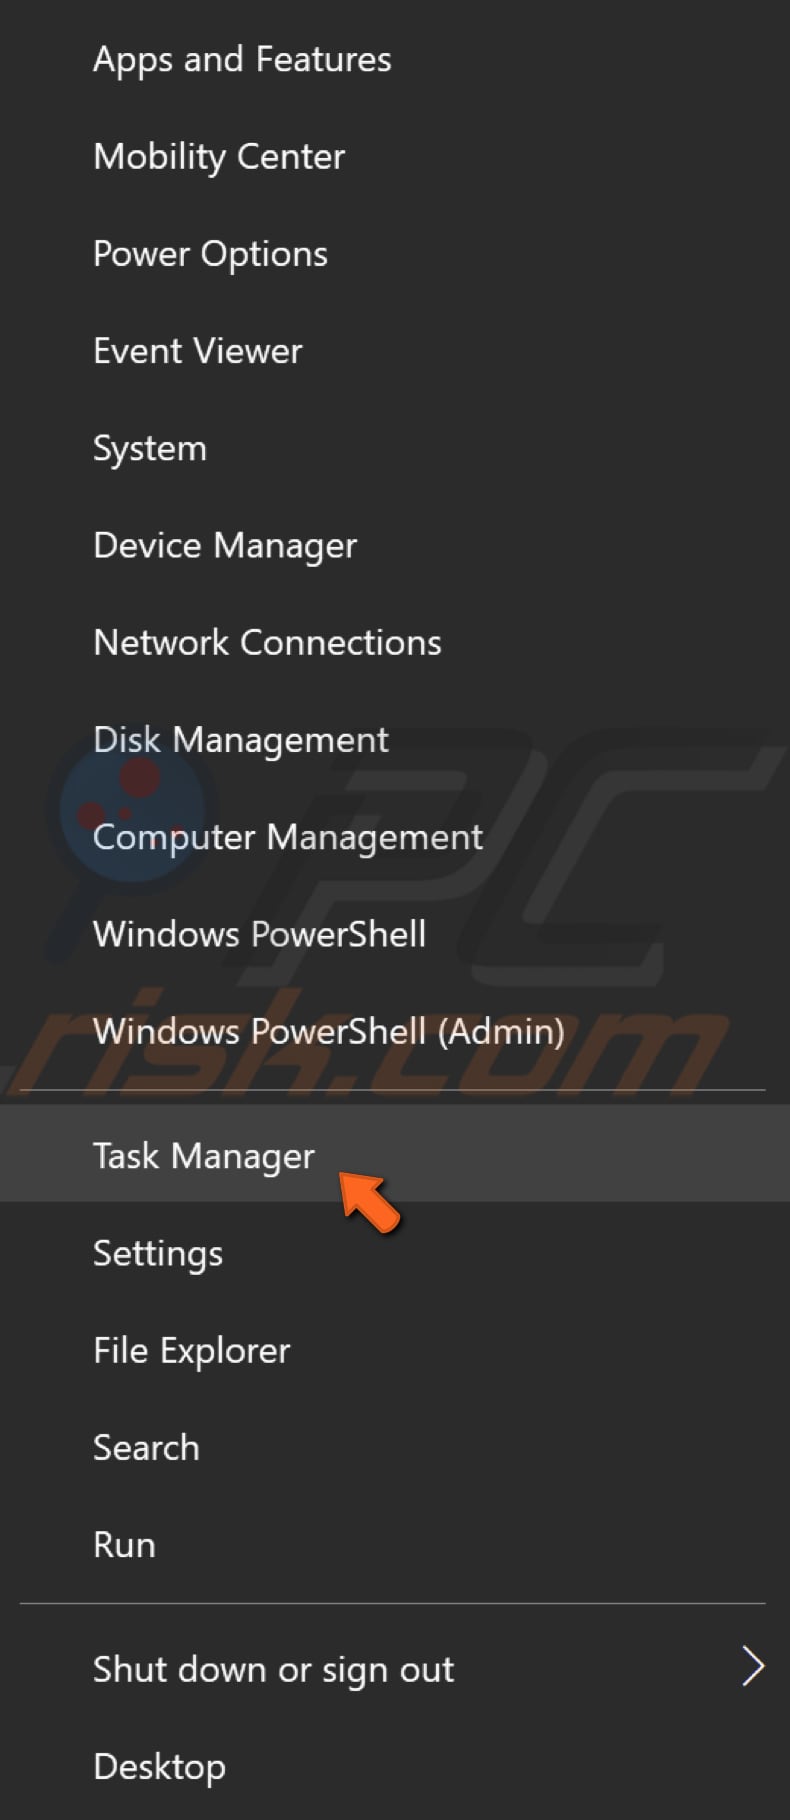Open Settings from the menu
This screenshot has width=790, height=1820.
[157, 1253]
